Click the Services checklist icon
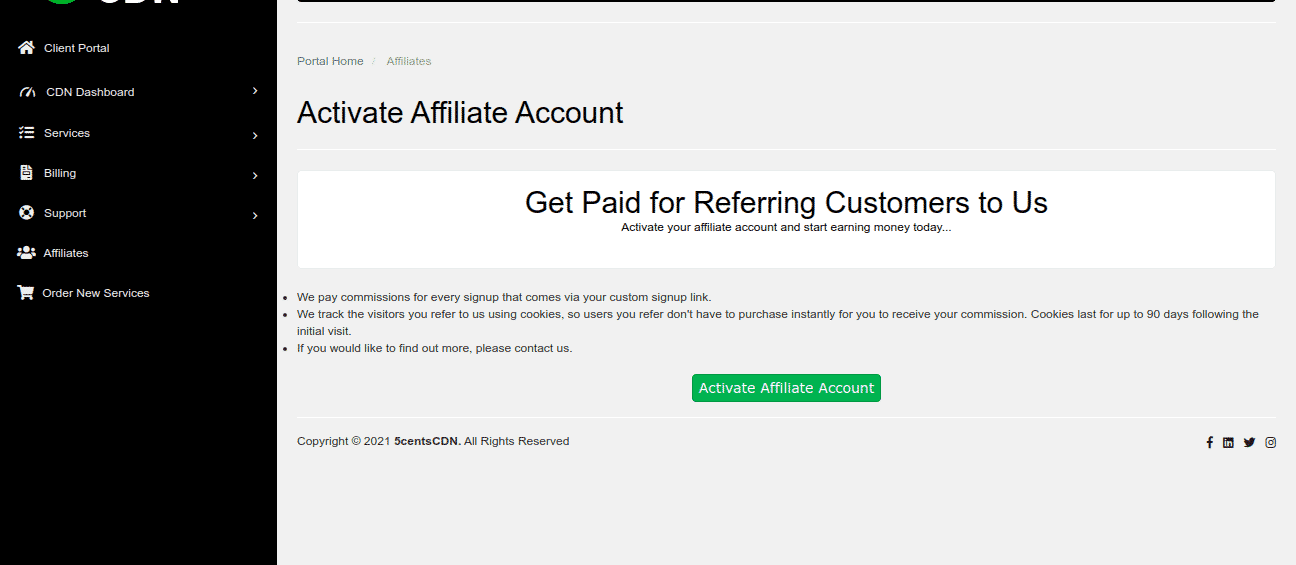The height and width of the screenshot is (565, 1296). (26, 132)
